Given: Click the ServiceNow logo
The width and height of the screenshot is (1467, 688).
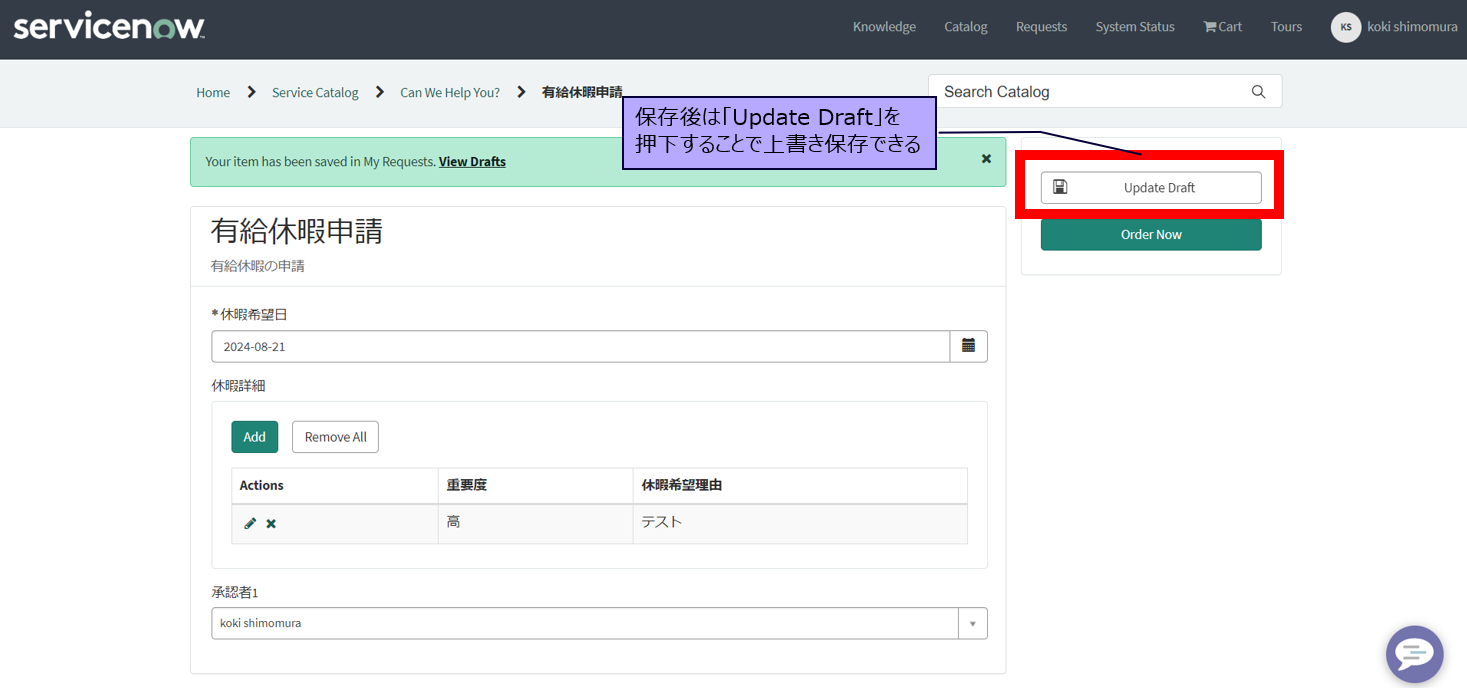Looking at the screenshot, I should point(109,27).
